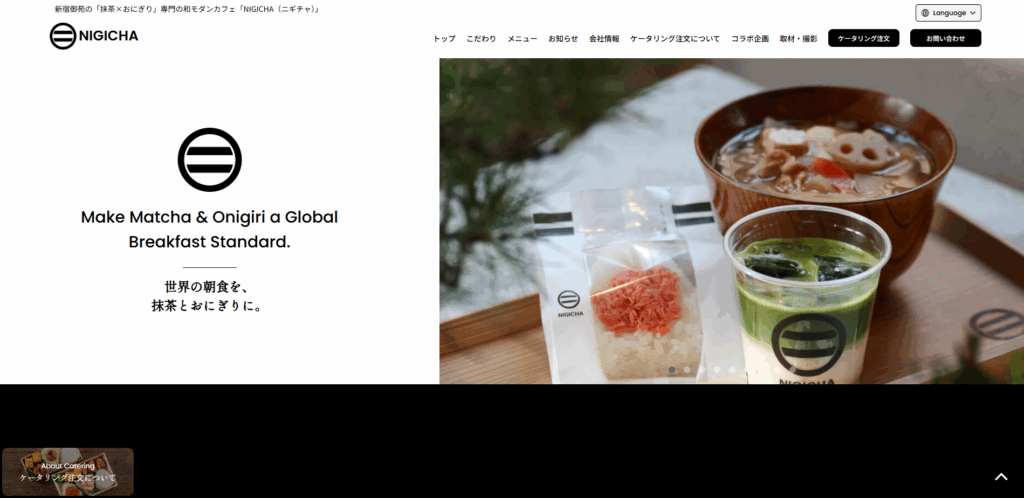Open the お知らせ news link

pyautogui.click(x=563, y=39)
